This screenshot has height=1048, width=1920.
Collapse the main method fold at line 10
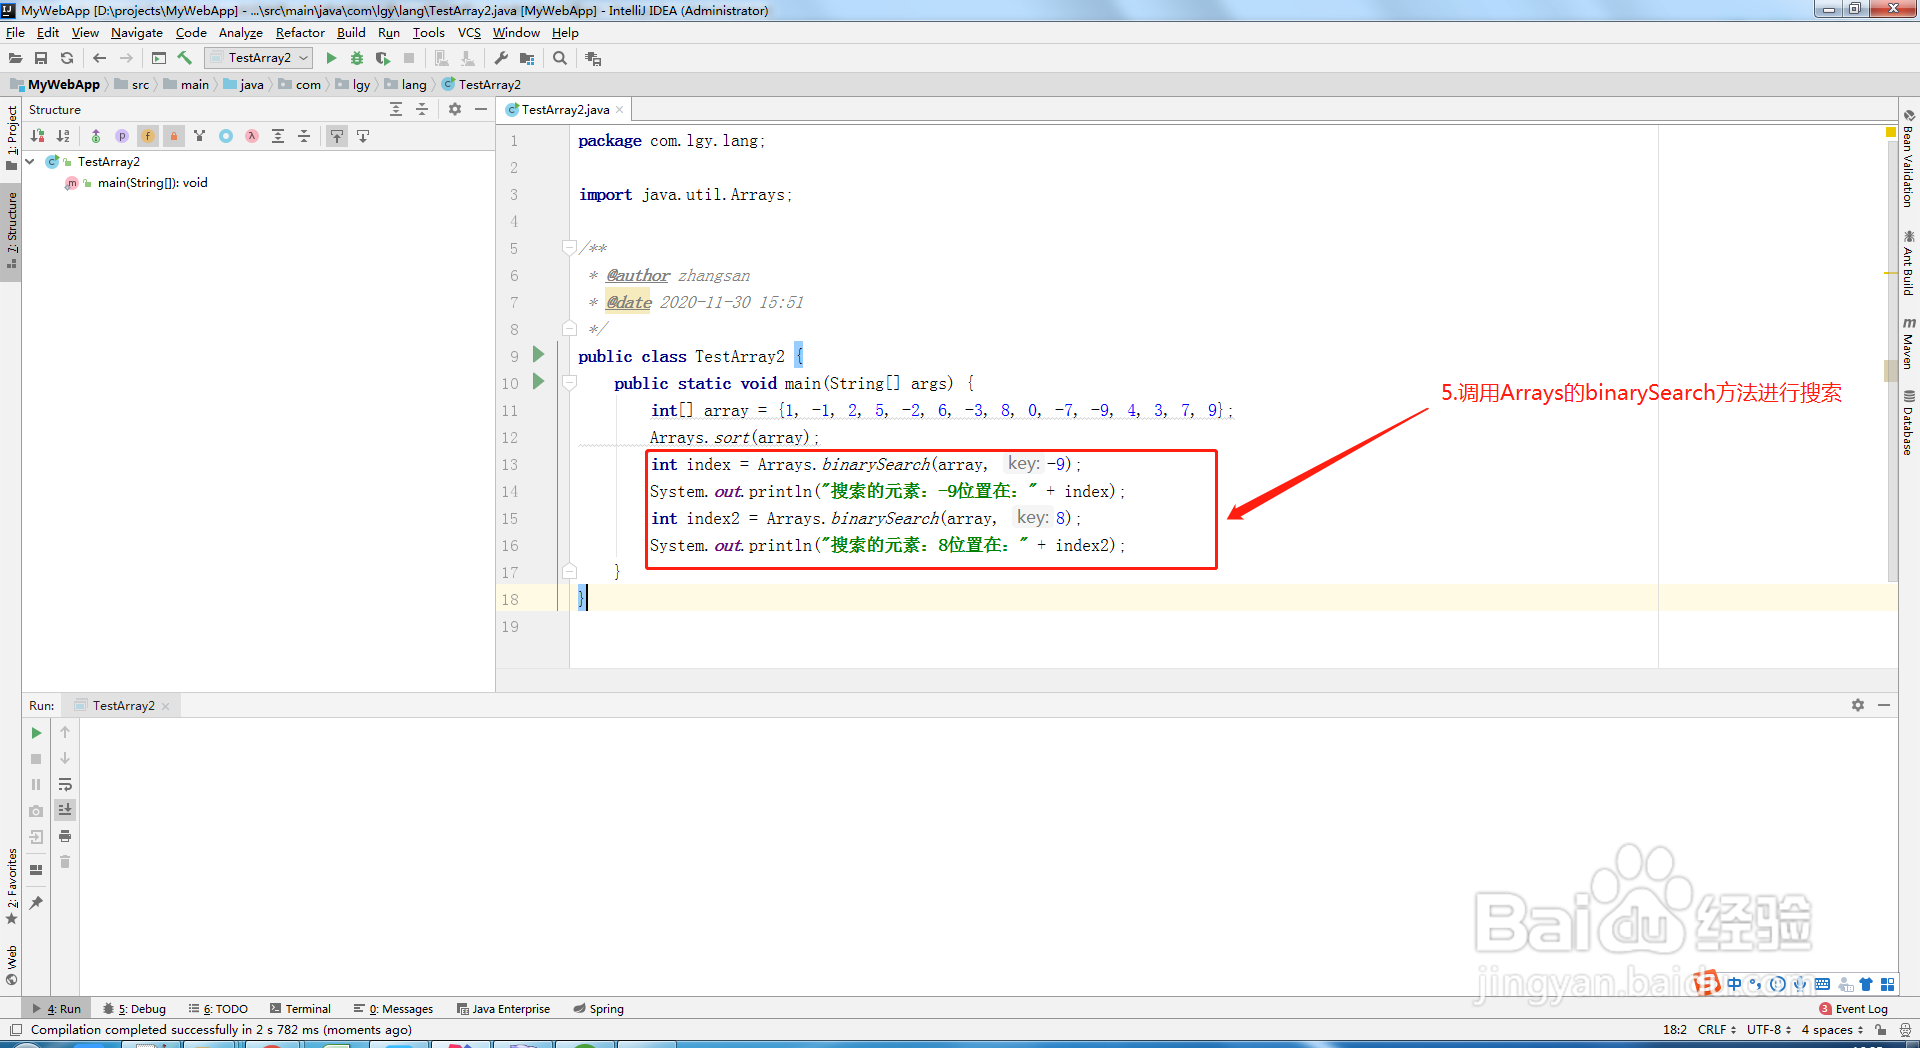tap(569, 382)
